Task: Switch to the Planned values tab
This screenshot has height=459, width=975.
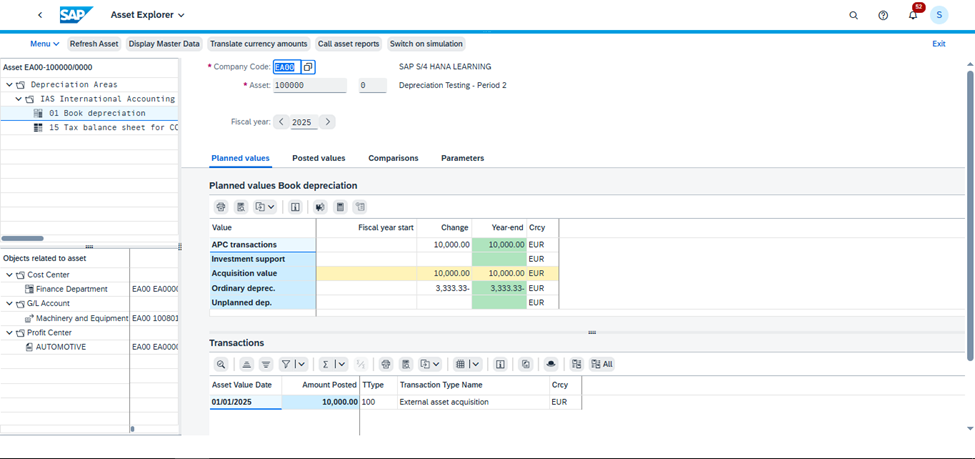Action: pyautogui.click(x=241, y=158)
